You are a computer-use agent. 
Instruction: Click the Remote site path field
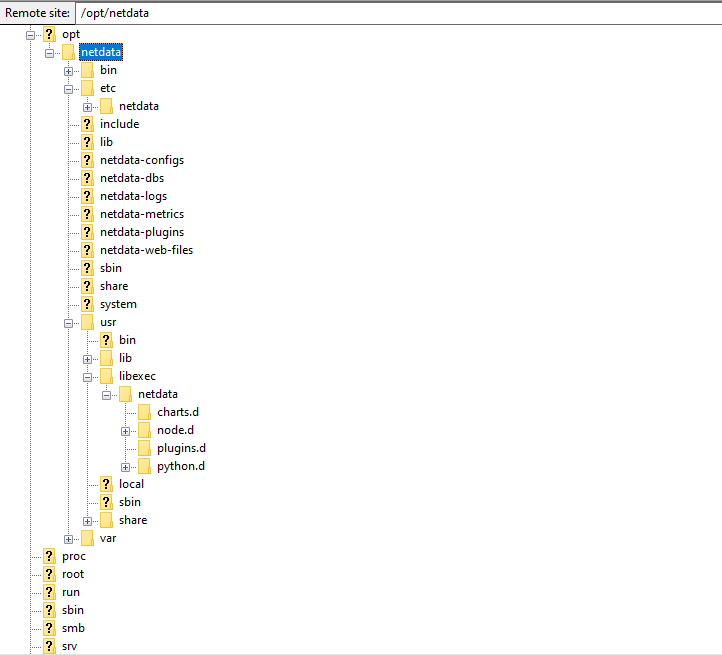[x=398, y=13]
